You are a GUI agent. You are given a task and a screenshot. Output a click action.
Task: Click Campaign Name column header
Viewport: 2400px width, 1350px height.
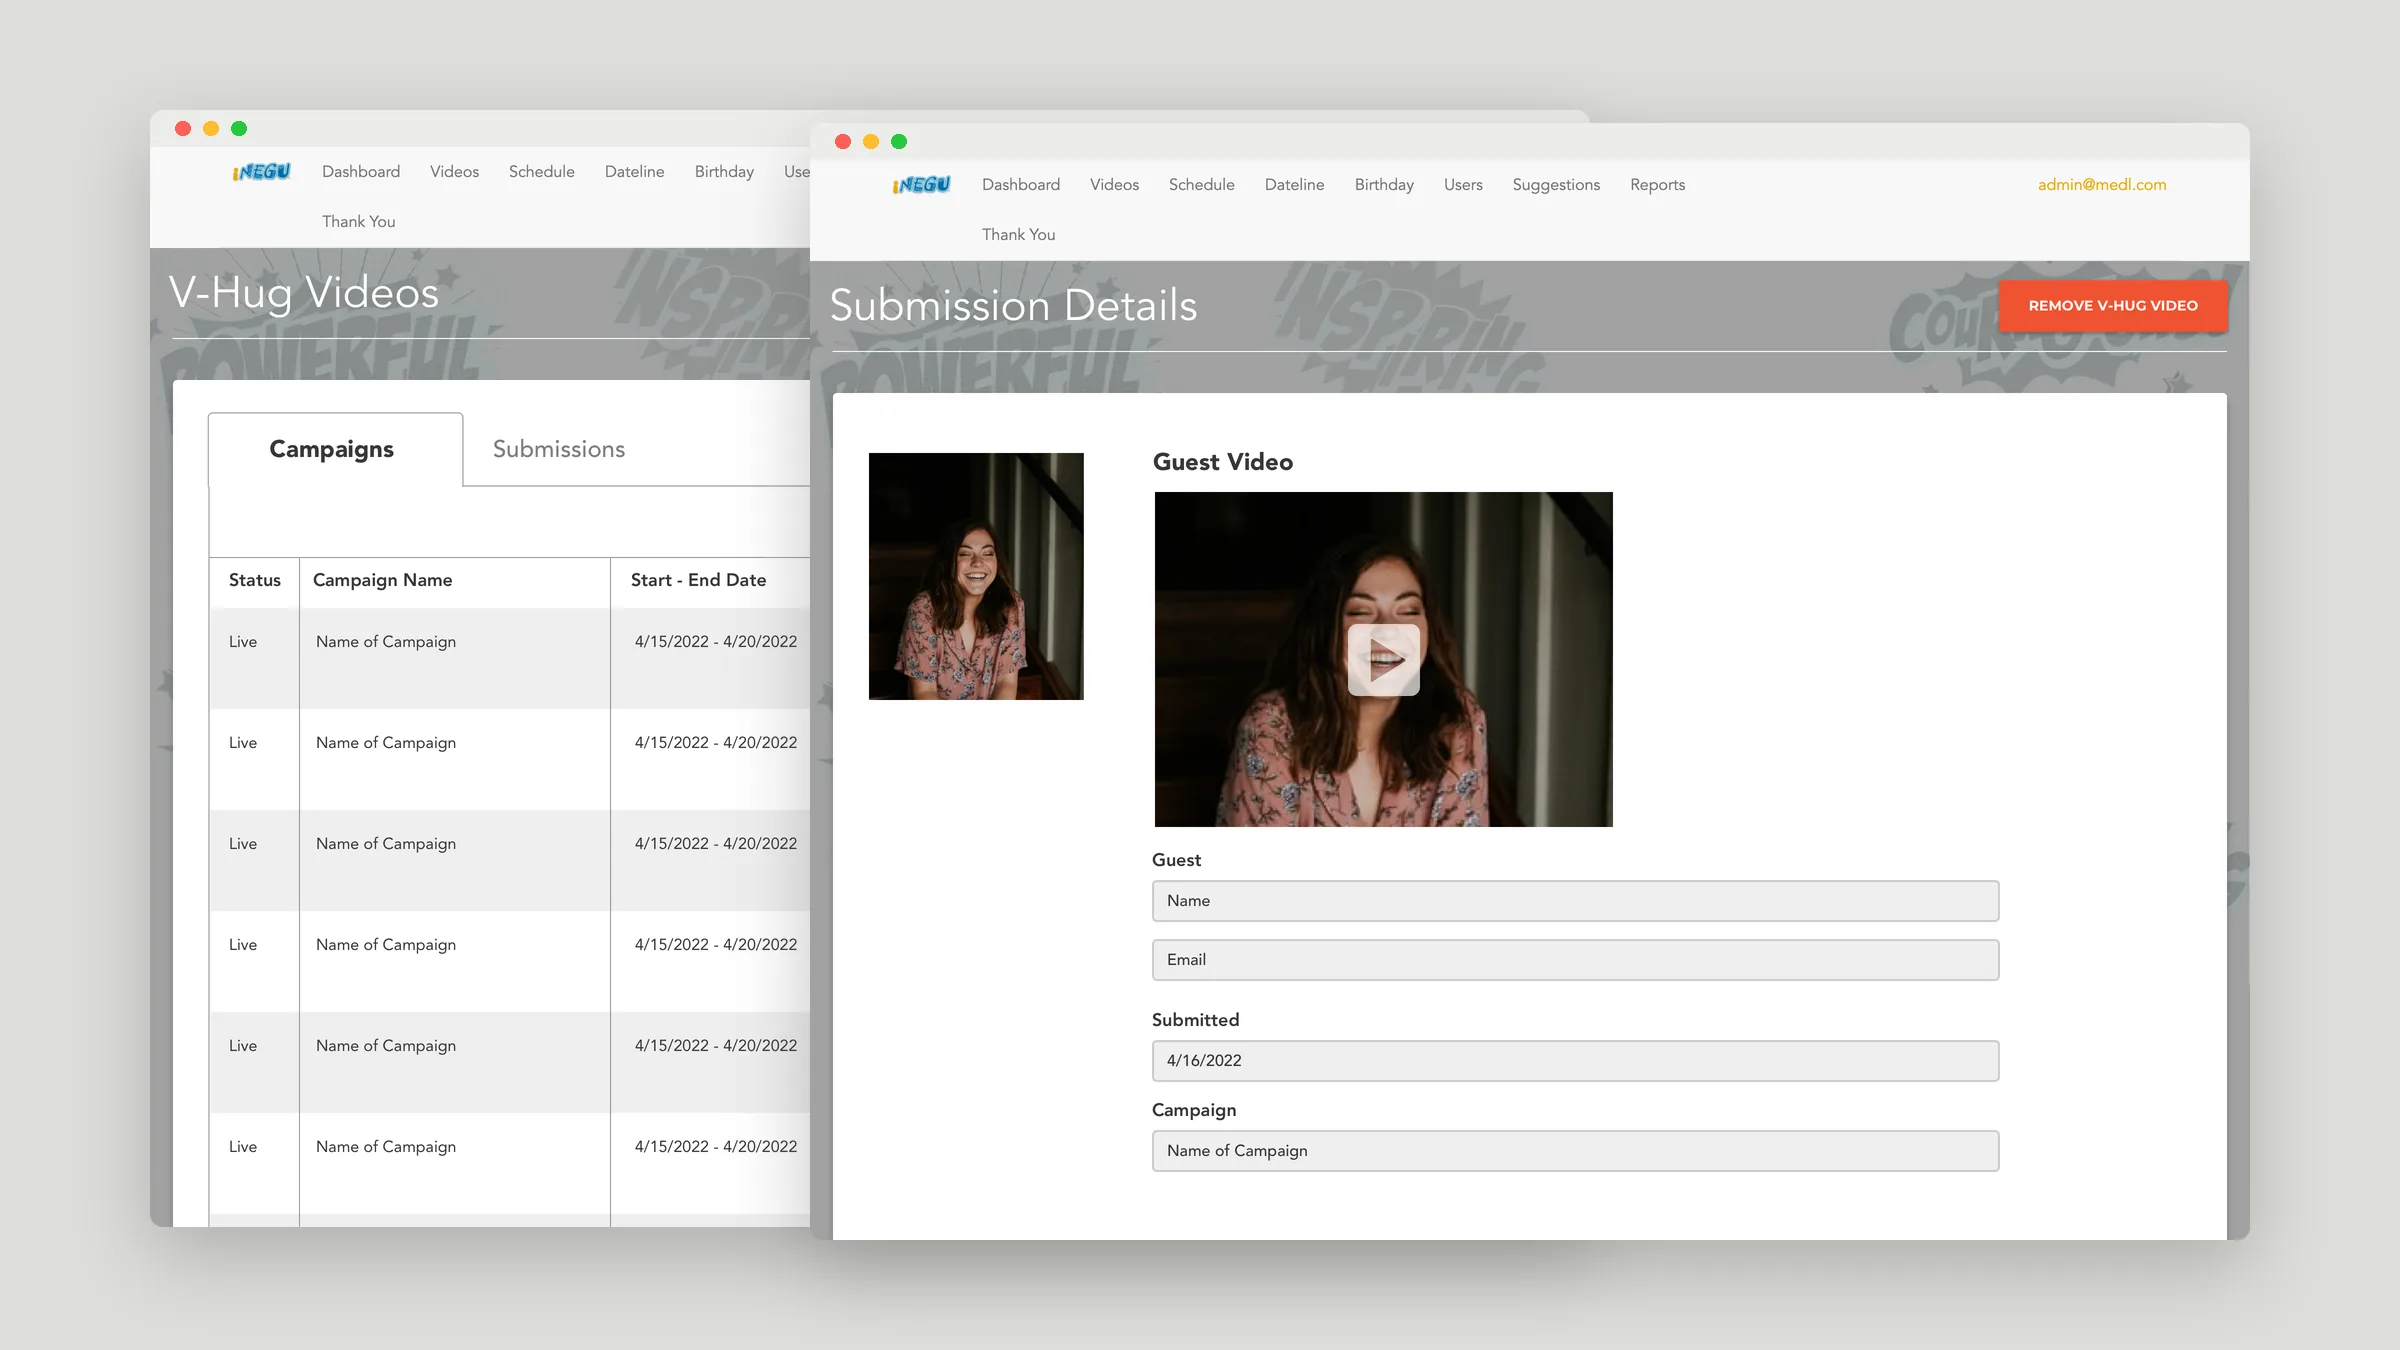pyautogui.click(x=382, y=580)
